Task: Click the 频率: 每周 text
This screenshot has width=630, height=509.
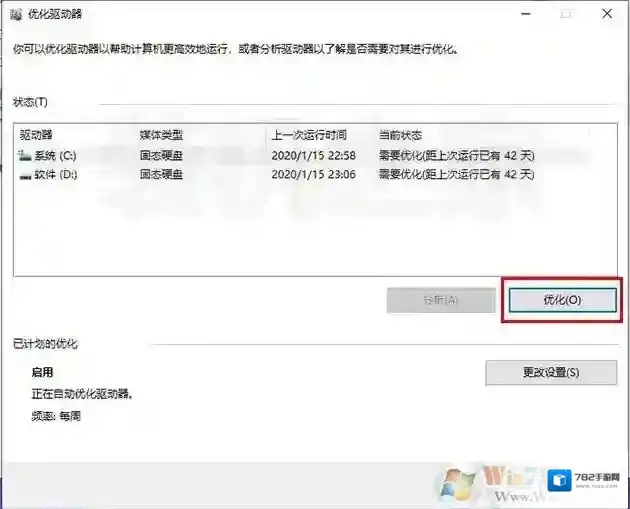Action: [56, 416]
